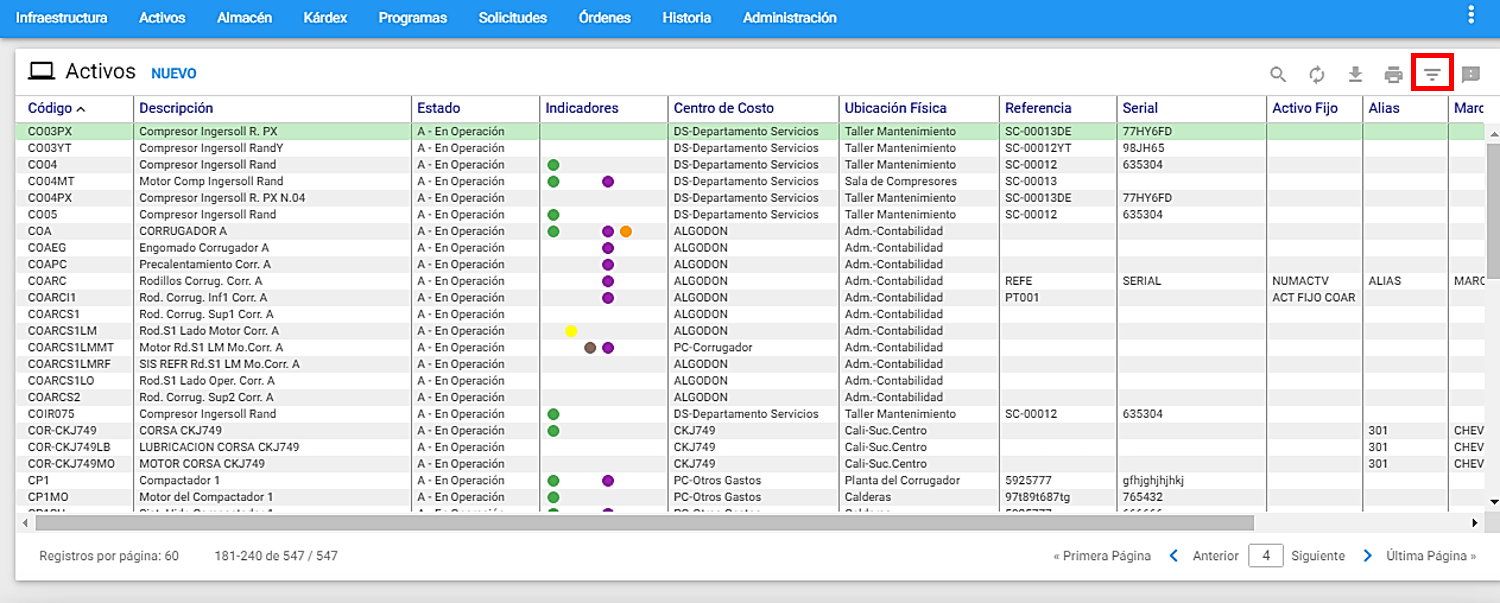Open the Activos menu
This screenshot has height=603, width=1500.
click(x=162, y=18)
